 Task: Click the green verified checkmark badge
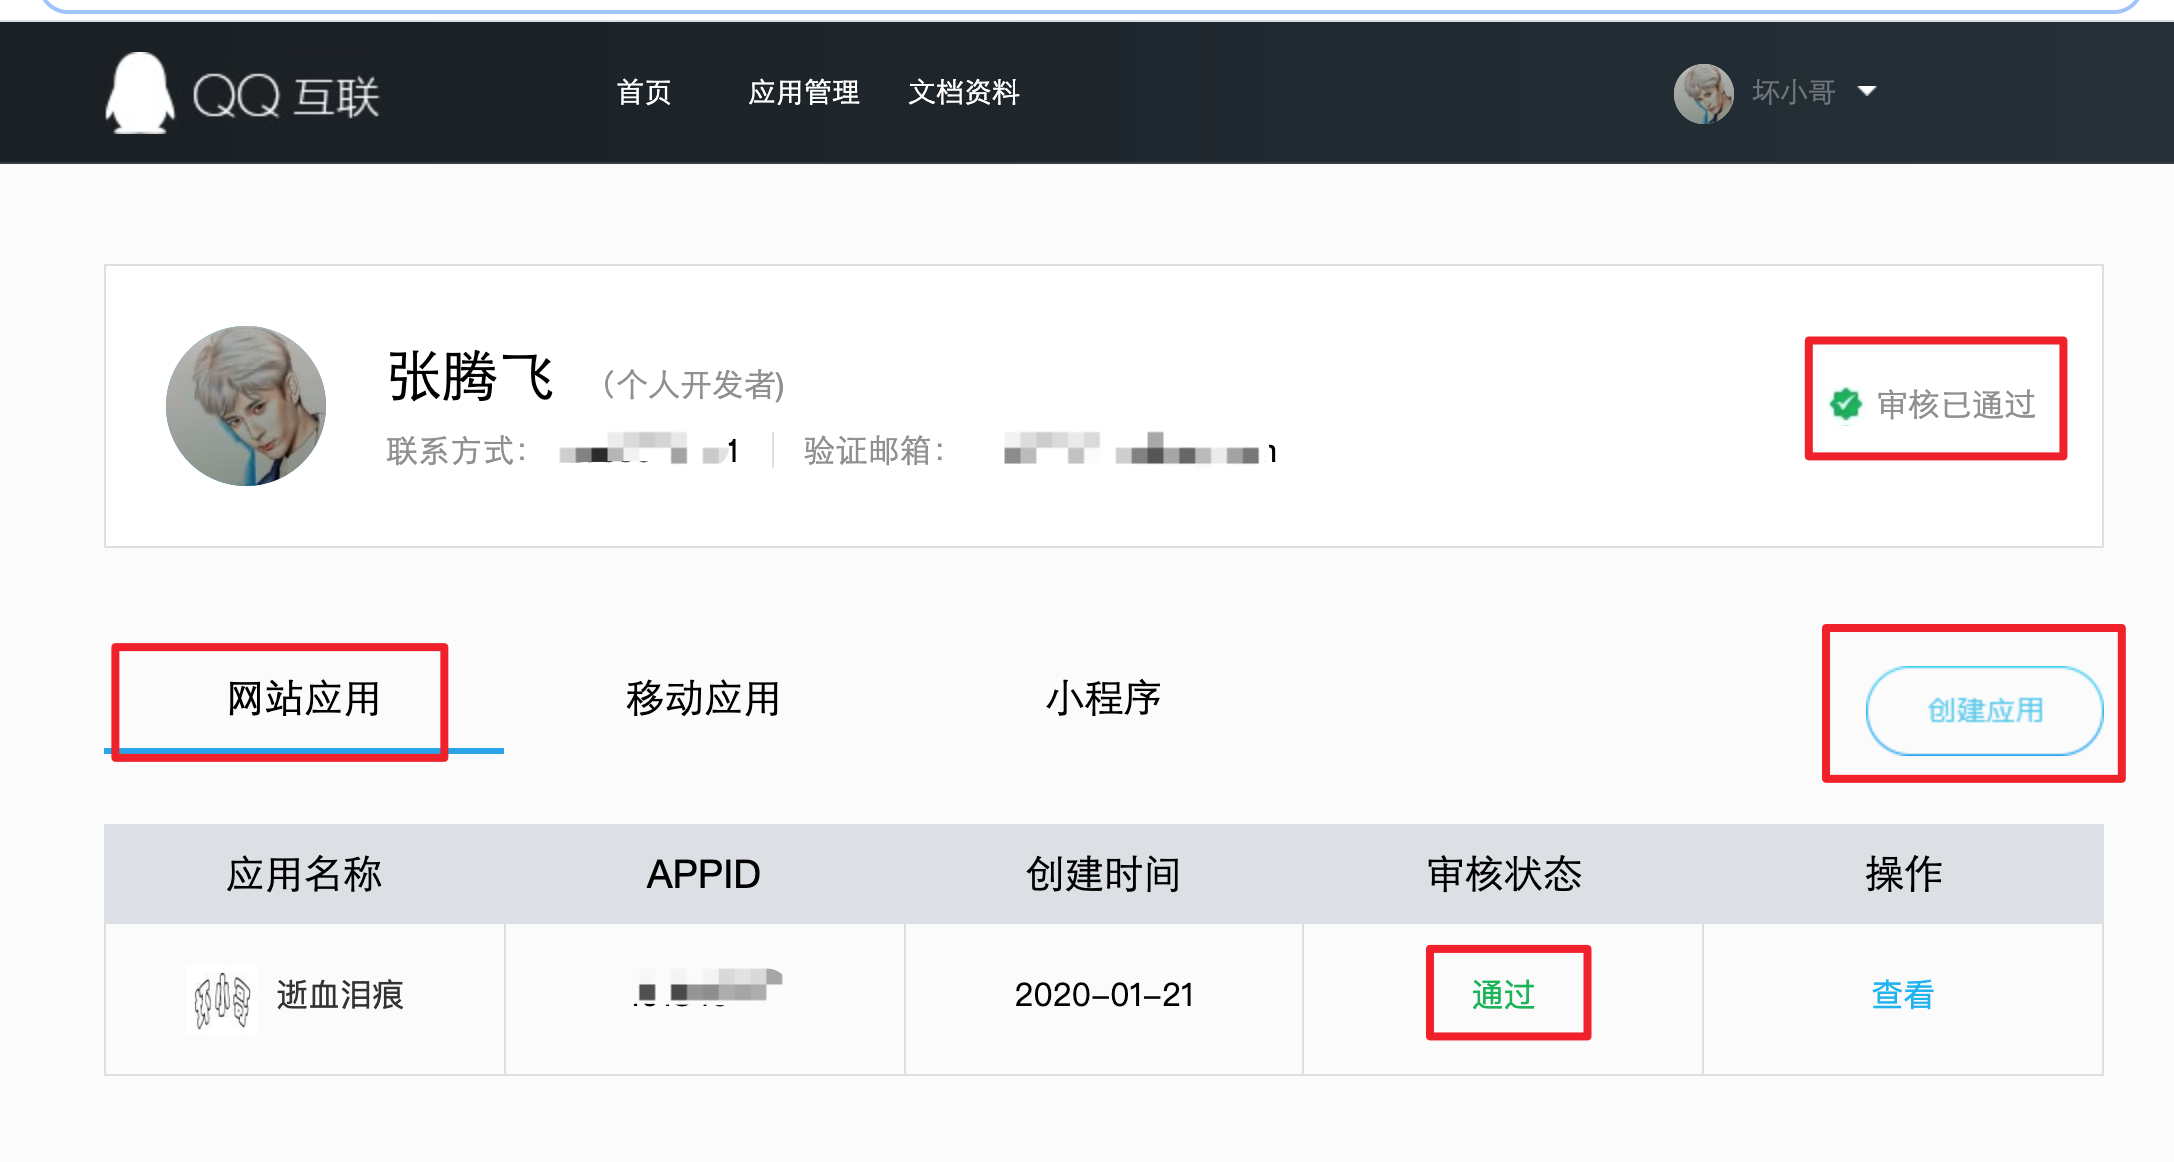(x=1845, y=404)
